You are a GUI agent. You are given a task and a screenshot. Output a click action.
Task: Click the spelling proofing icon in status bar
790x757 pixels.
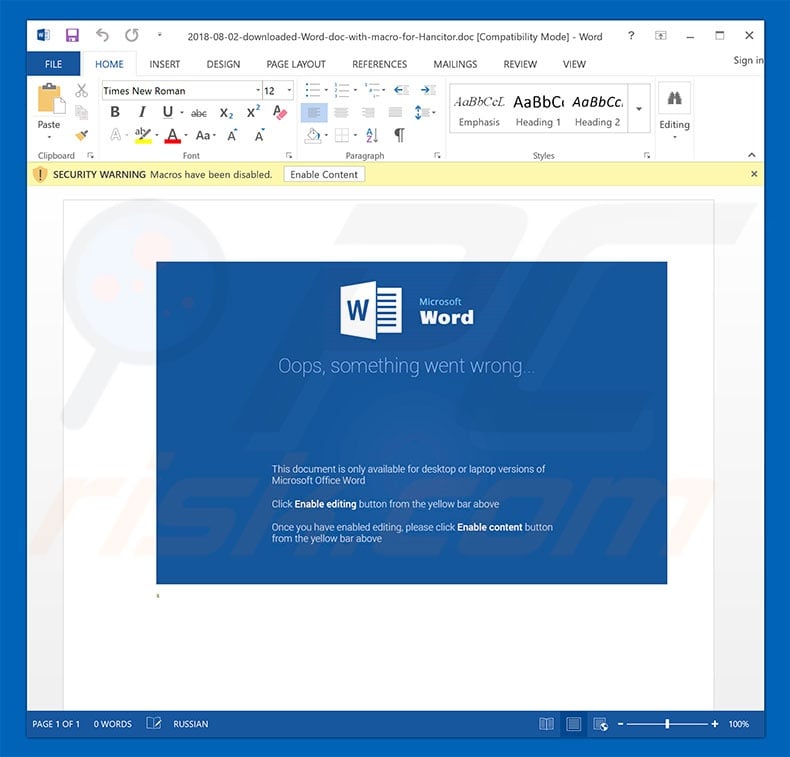pos(154,723)
